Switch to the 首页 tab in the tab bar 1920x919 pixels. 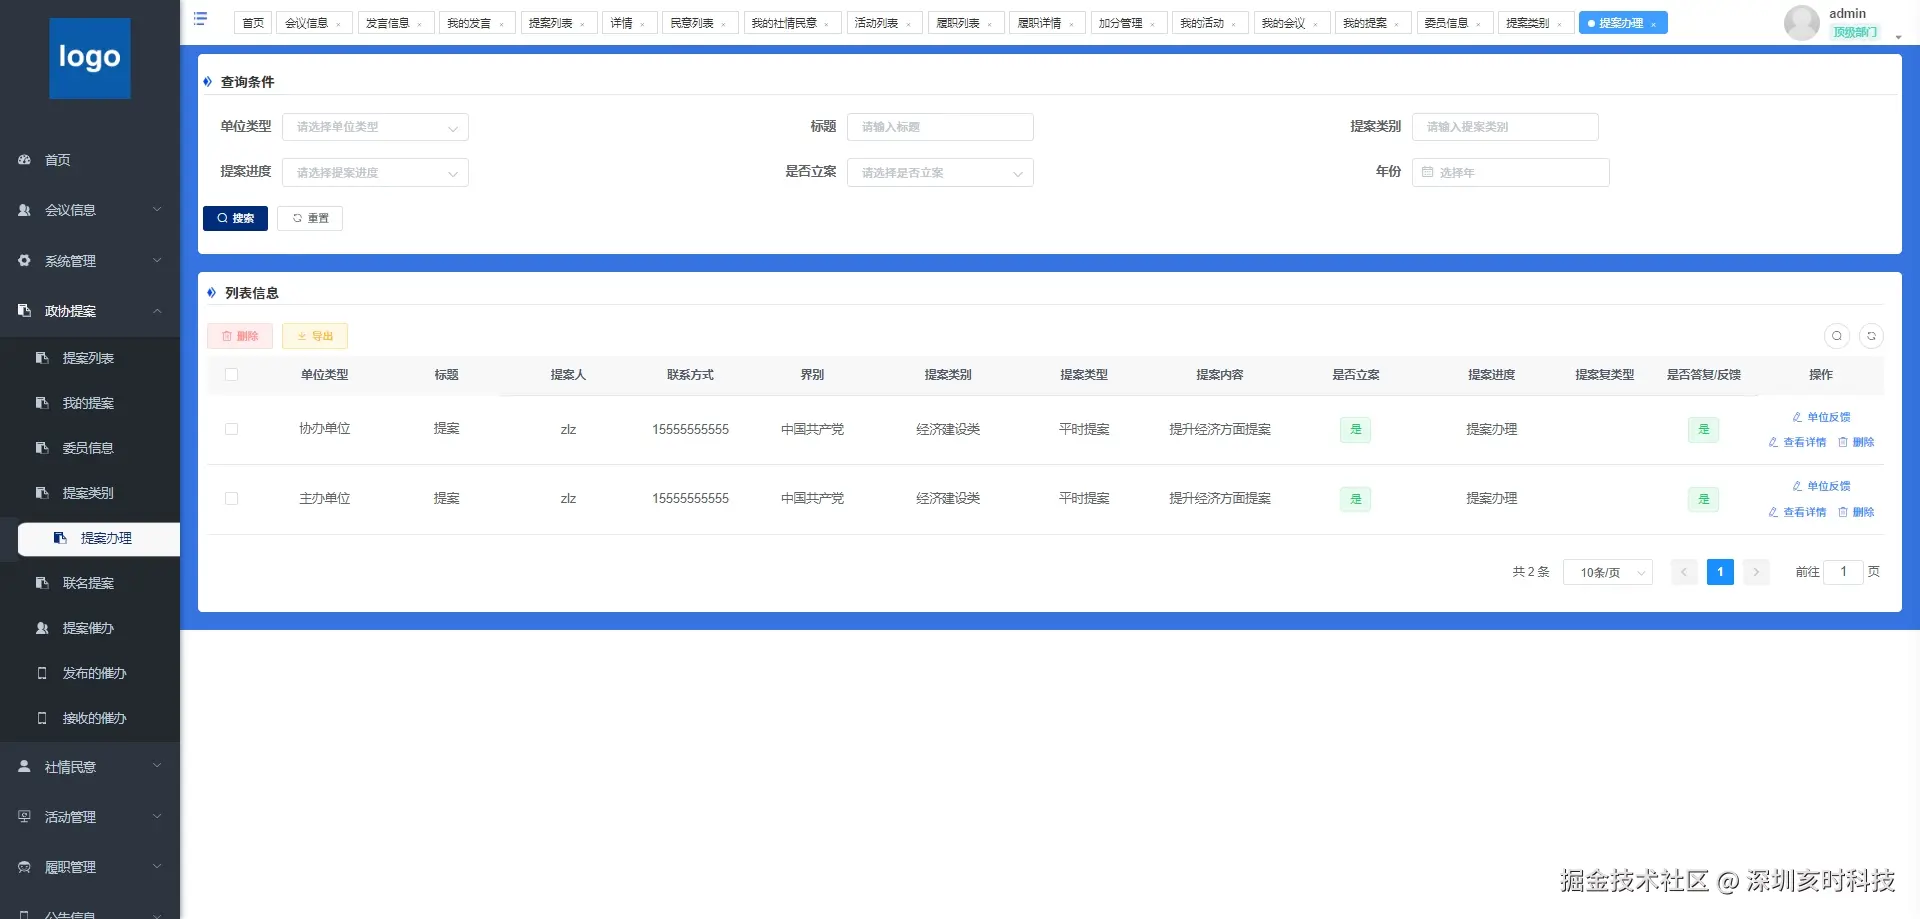253,23
